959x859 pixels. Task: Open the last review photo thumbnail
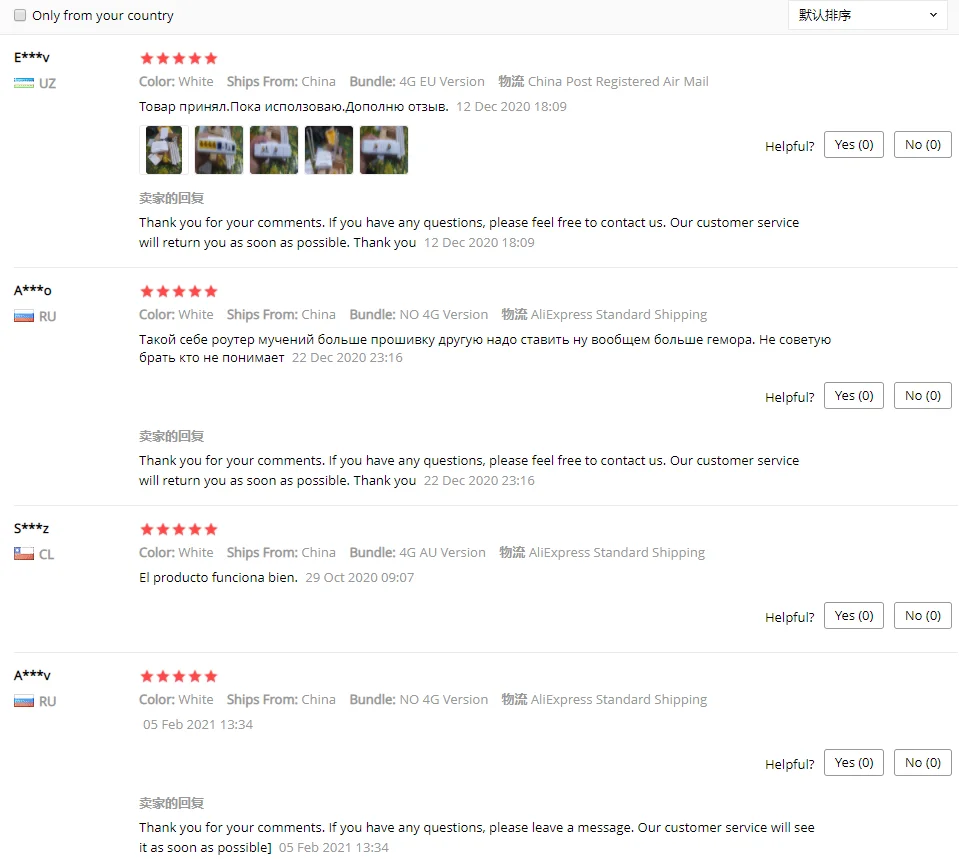384,150
